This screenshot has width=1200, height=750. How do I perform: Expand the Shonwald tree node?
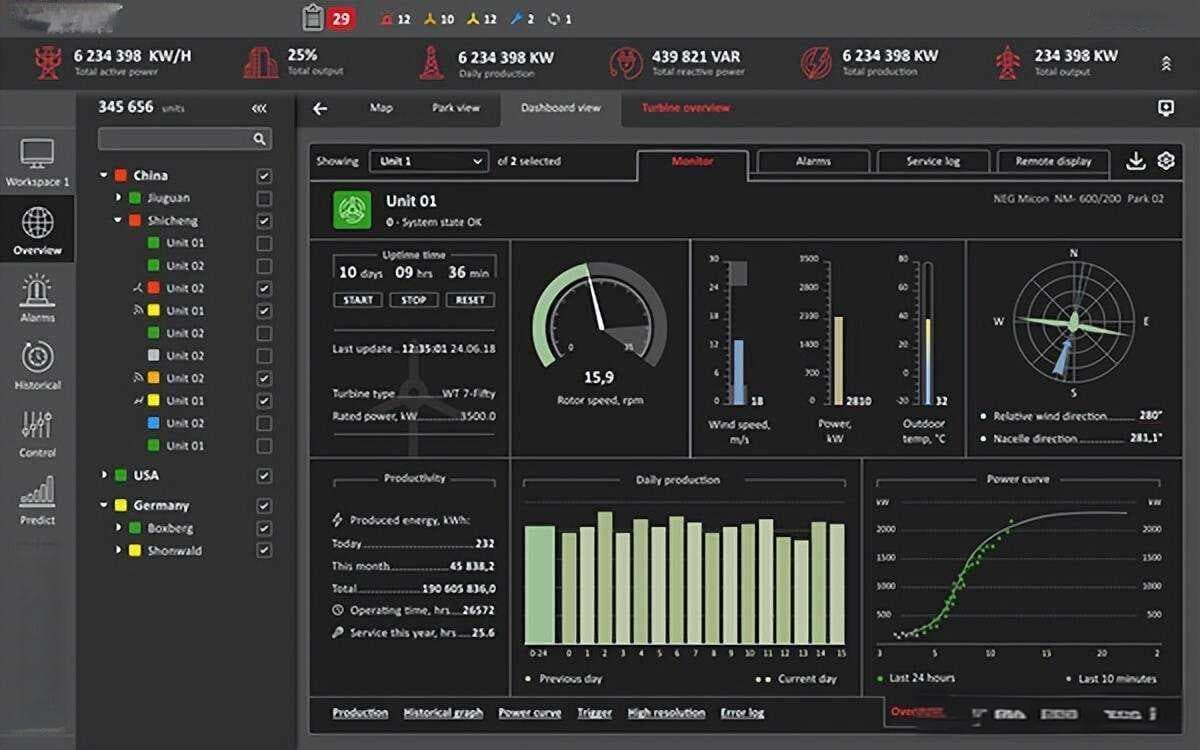click(118, 551)
